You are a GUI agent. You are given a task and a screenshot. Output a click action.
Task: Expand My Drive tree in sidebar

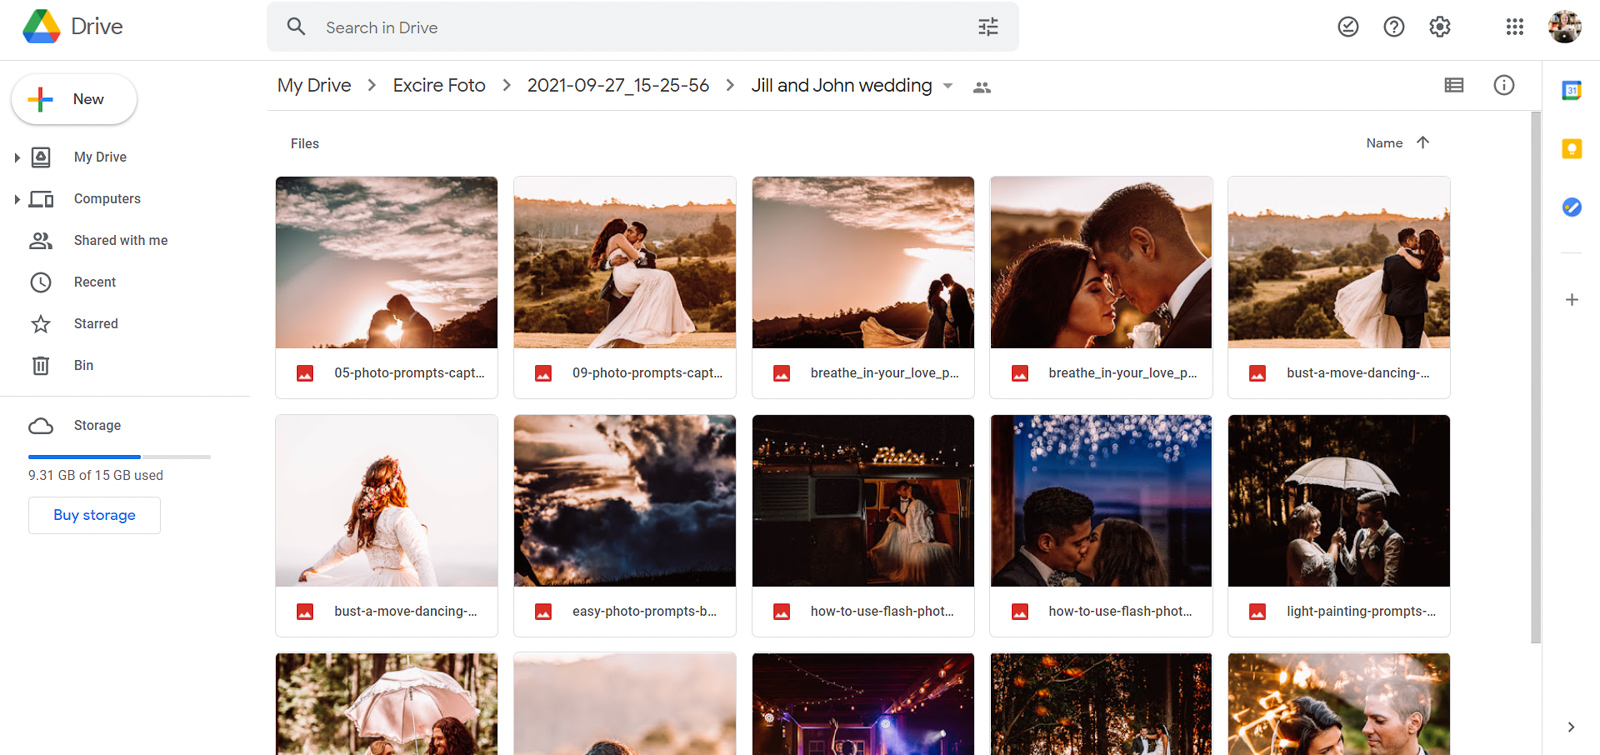[x=17, y=157]
